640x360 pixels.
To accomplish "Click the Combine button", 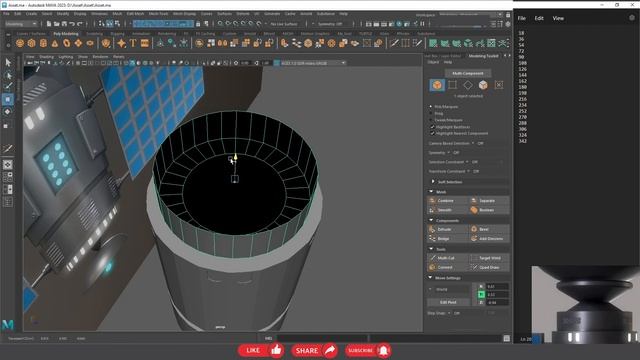I will point(447,201).
